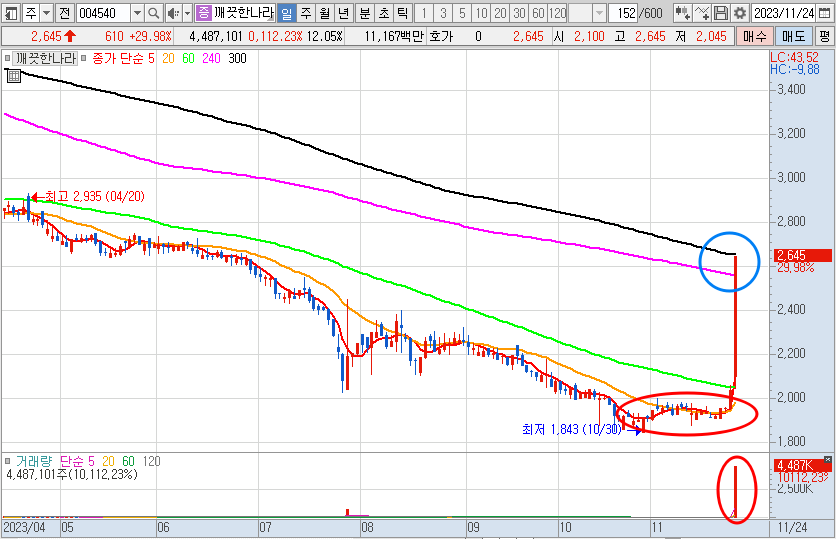Toggle small square before 깨끗한나라 legend
Viewport: 836px width, 539px height.
(7, 58)
